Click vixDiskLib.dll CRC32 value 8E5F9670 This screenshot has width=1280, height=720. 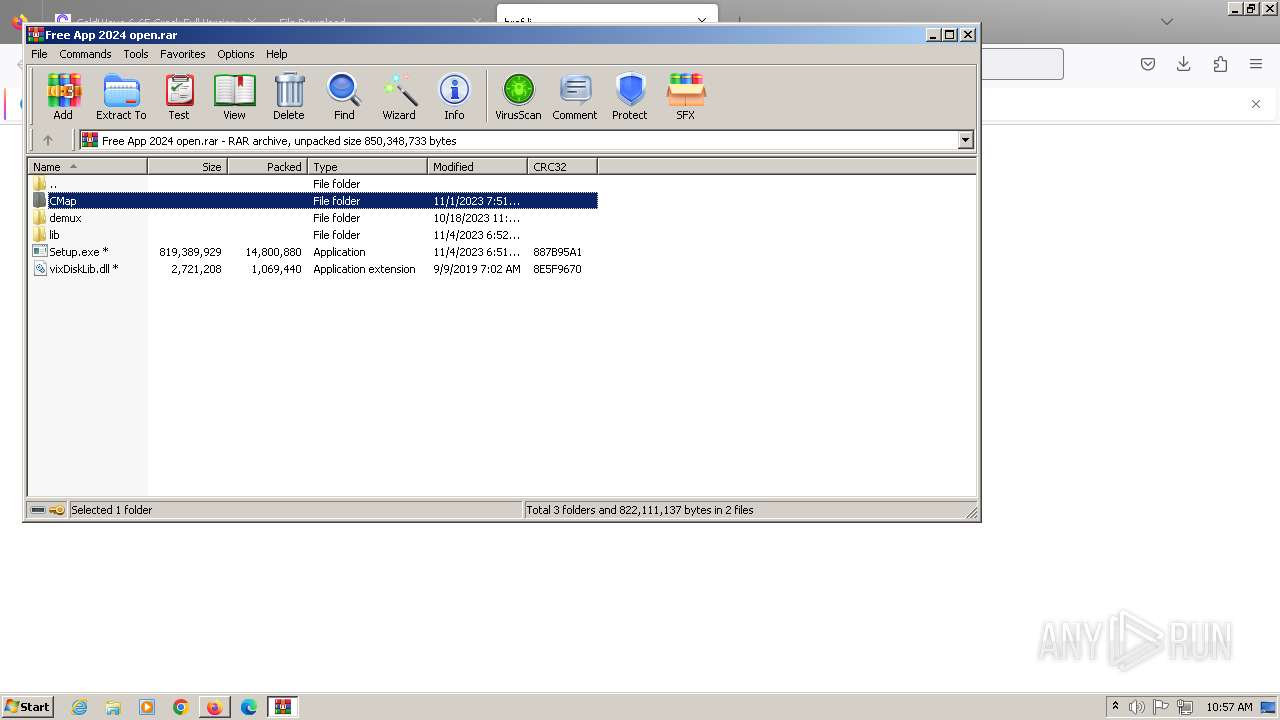557,269
